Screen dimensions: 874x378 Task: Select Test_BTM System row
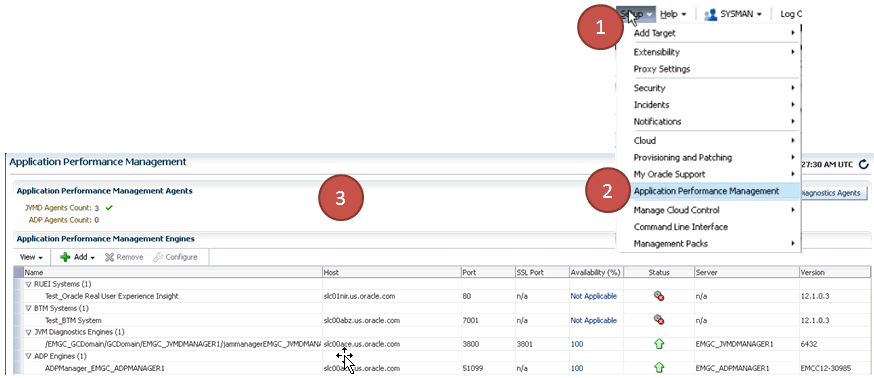(x=443, y=320)
